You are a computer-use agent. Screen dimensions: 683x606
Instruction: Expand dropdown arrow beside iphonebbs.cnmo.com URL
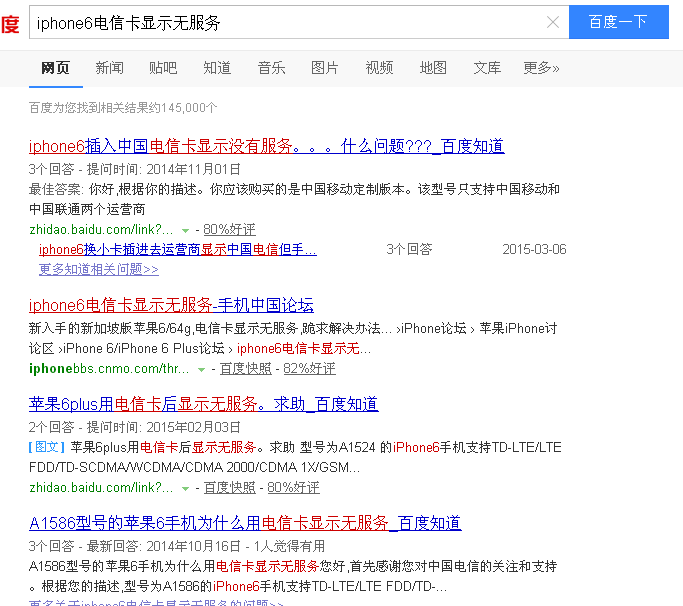(201, 369)
